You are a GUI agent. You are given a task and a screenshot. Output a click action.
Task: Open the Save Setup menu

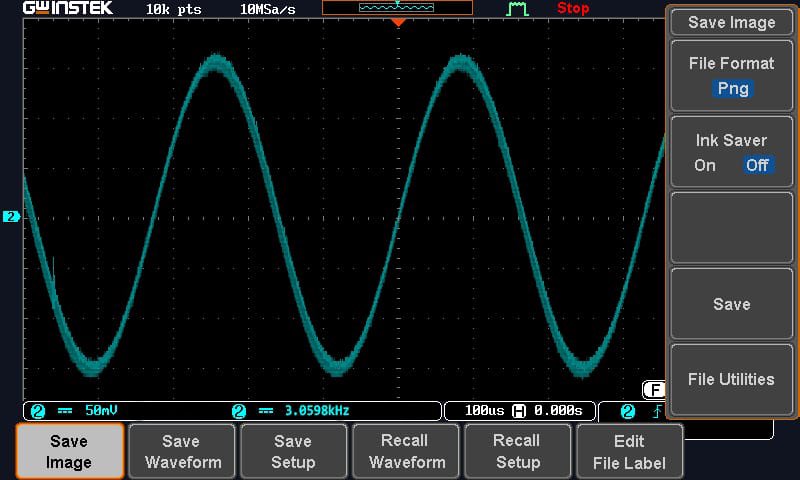pyautogui.click(x=293, y=451)
